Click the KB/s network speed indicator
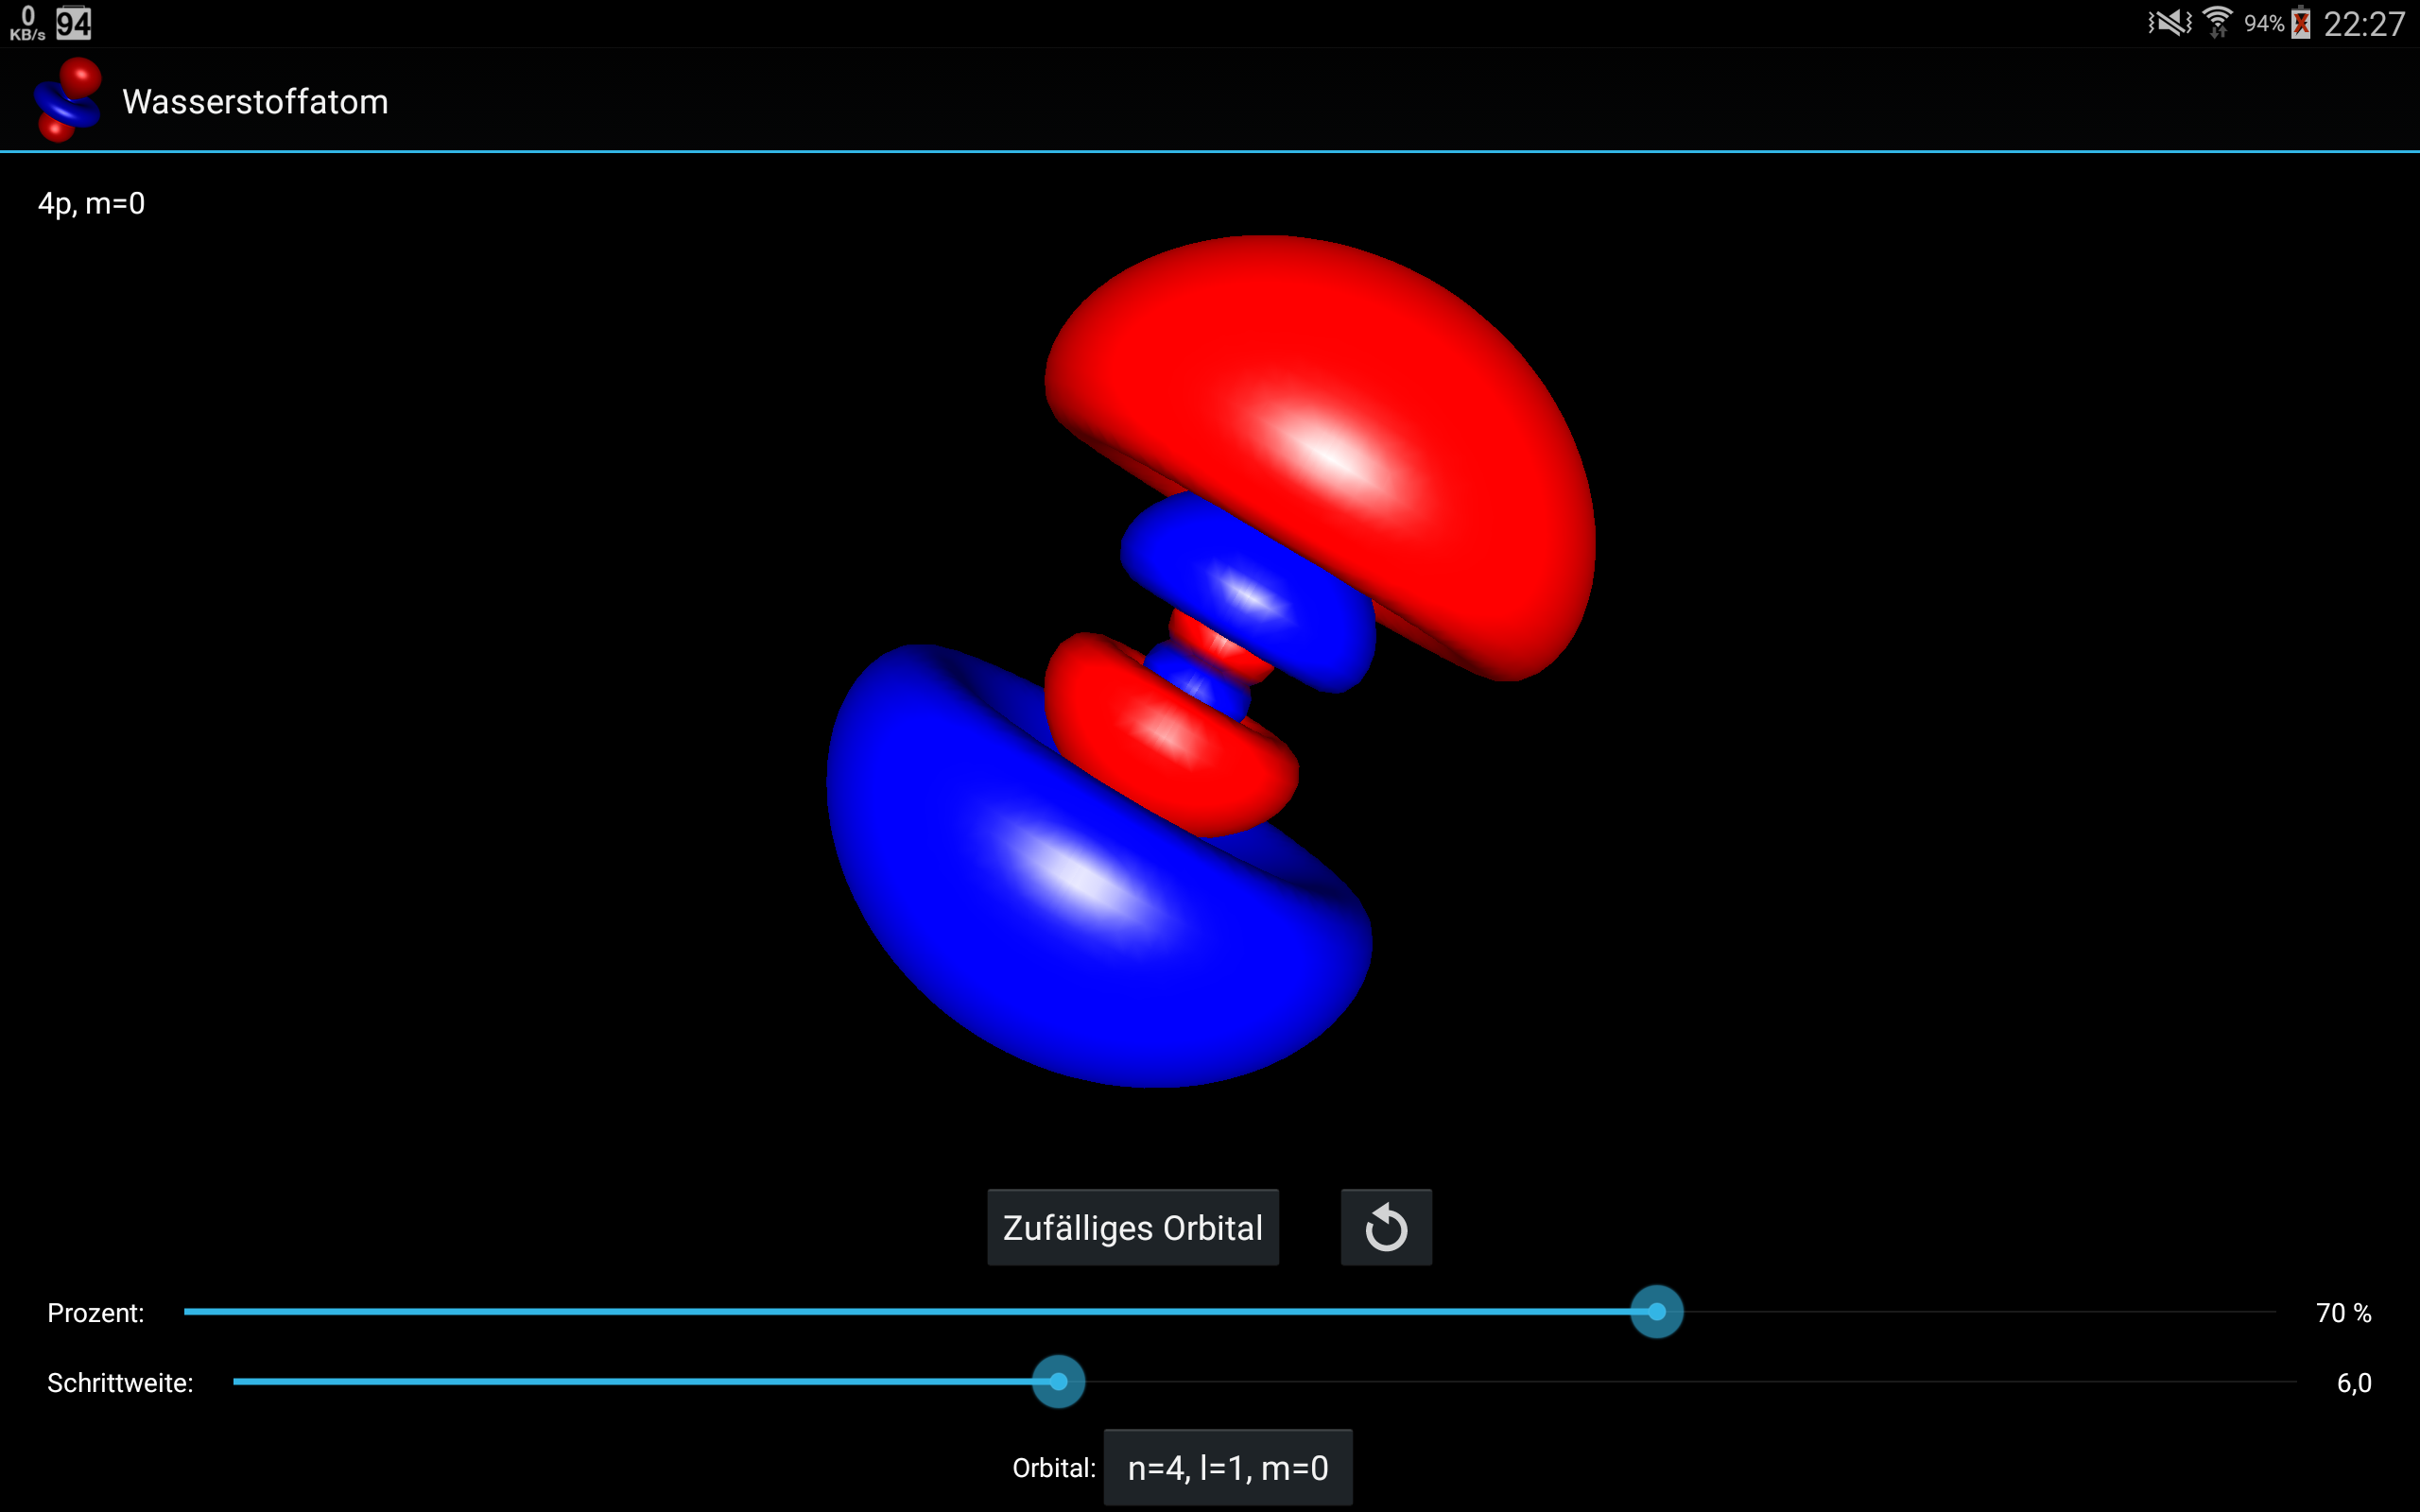This screenshot has width=2420, height=1512. [27, 23]
